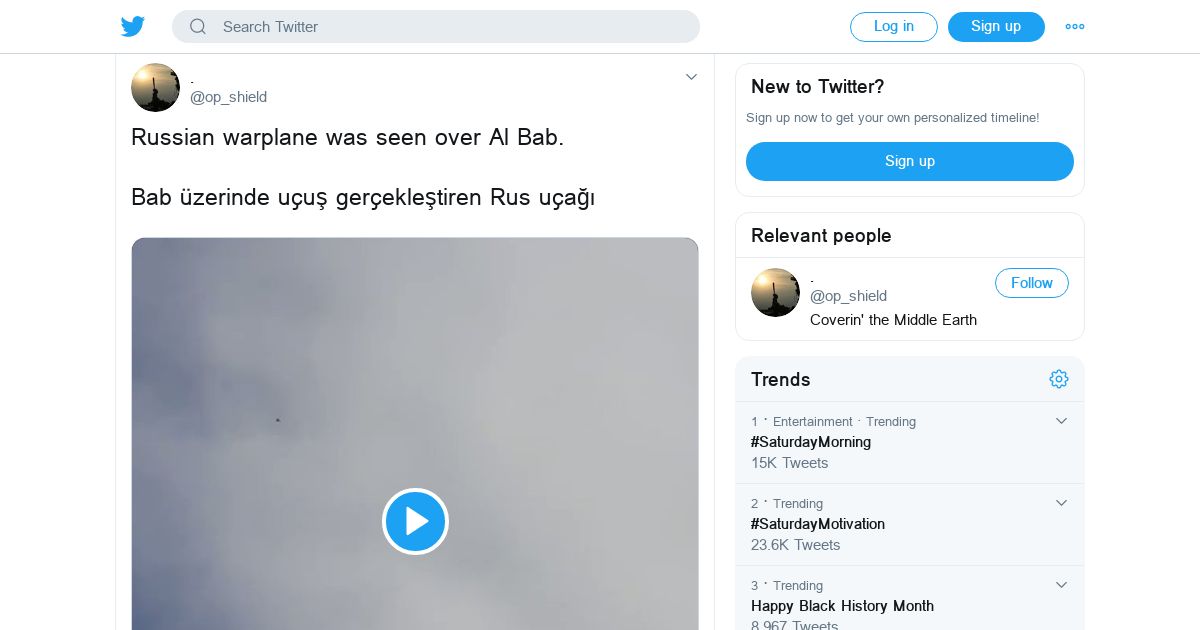The height and width of the screenshot is (630, 1200).
Task: Open the three-dot more options menu
Action: click(x=1075, y=27)
